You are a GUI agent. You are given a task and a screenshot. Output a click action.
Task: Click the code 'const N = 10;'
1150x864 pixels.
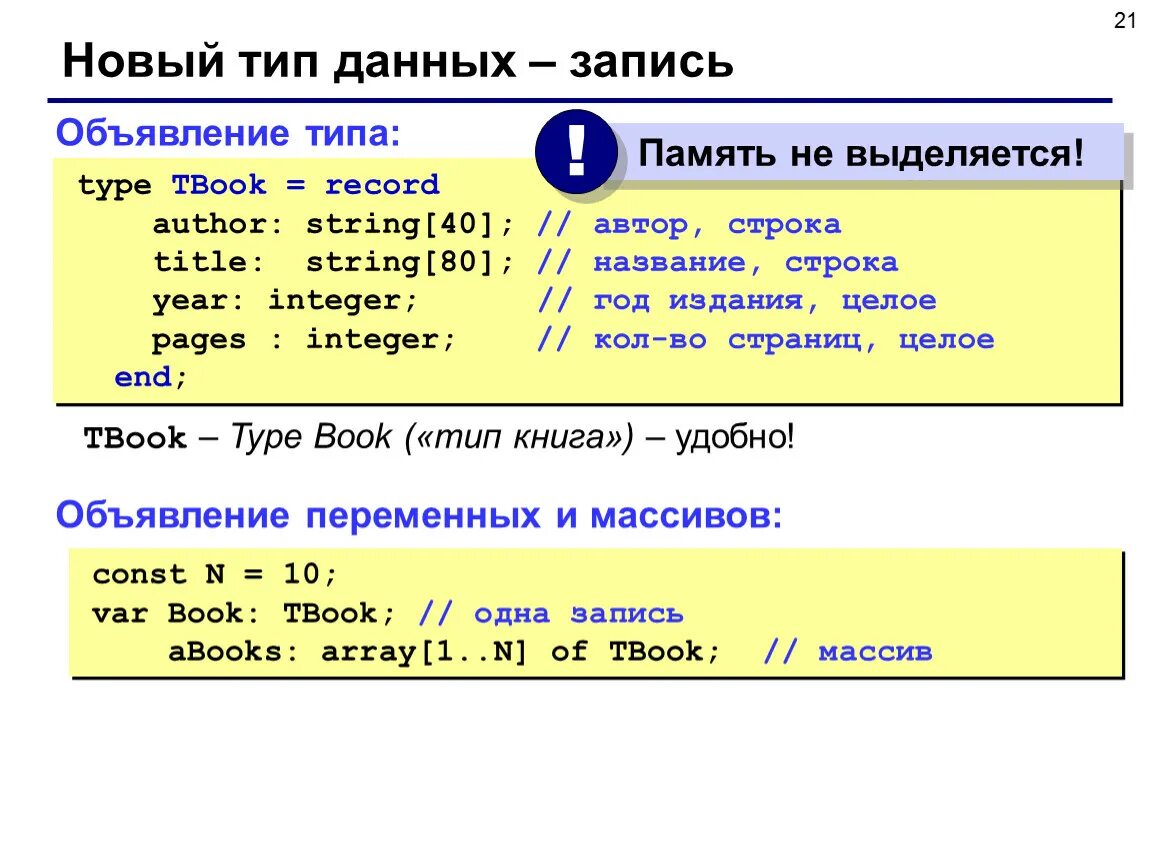215,574
